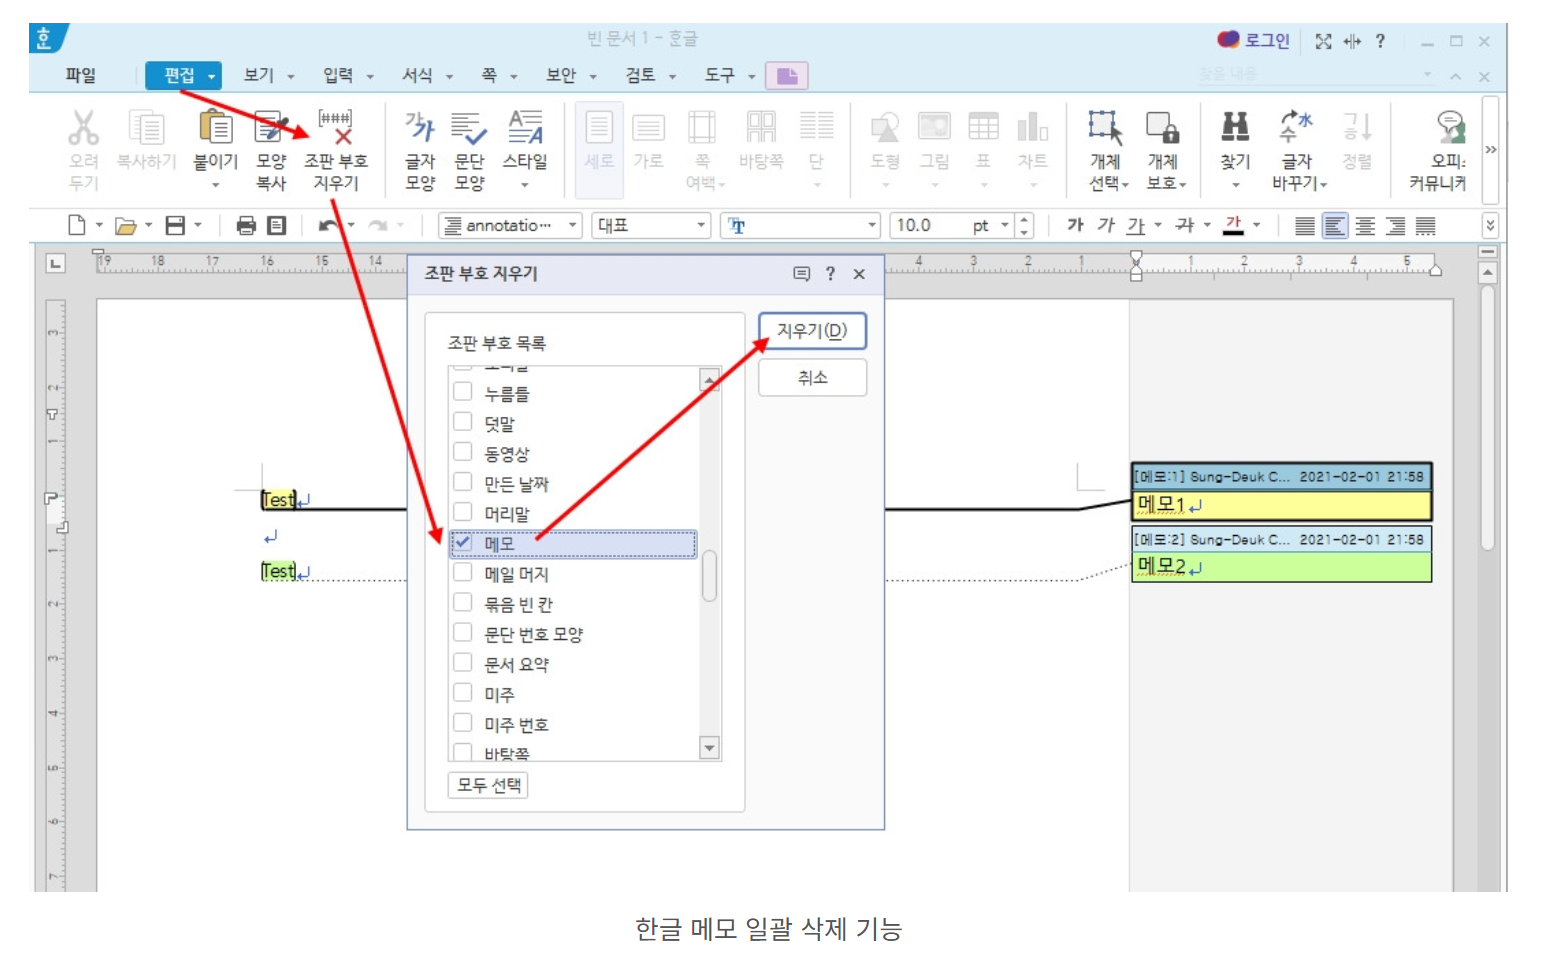Screen dimensions: 1555x978
Task: Click the 개체 보호 icon
Action: click(1163, 128)
